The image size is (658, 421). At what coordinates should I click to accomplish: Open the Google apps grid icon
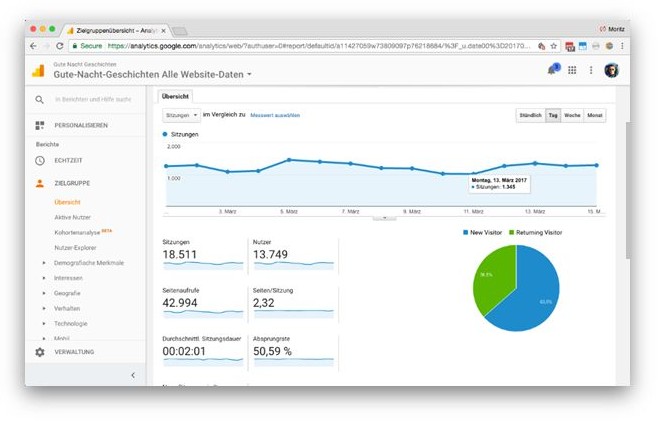(x=572, y=70)
